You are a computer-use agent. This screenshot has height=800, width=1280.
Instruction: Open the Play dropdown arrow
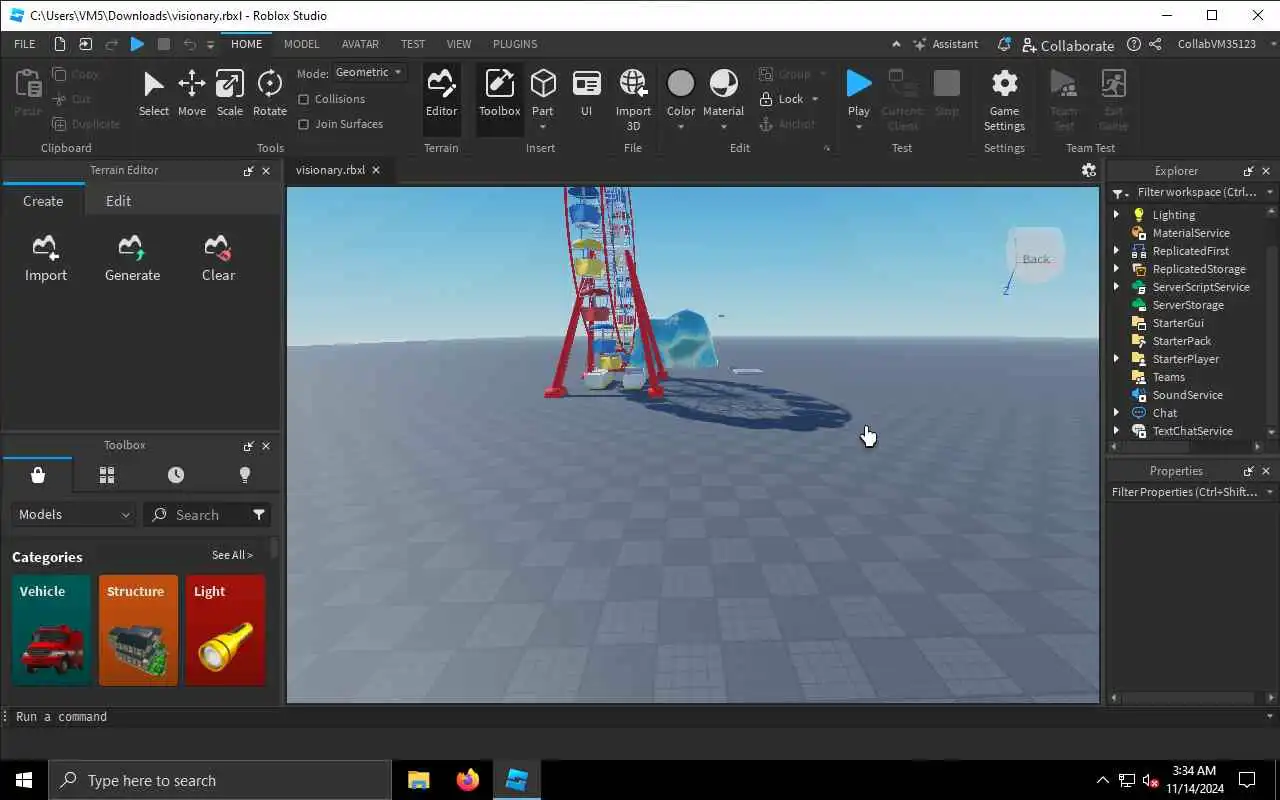point(858,126)
